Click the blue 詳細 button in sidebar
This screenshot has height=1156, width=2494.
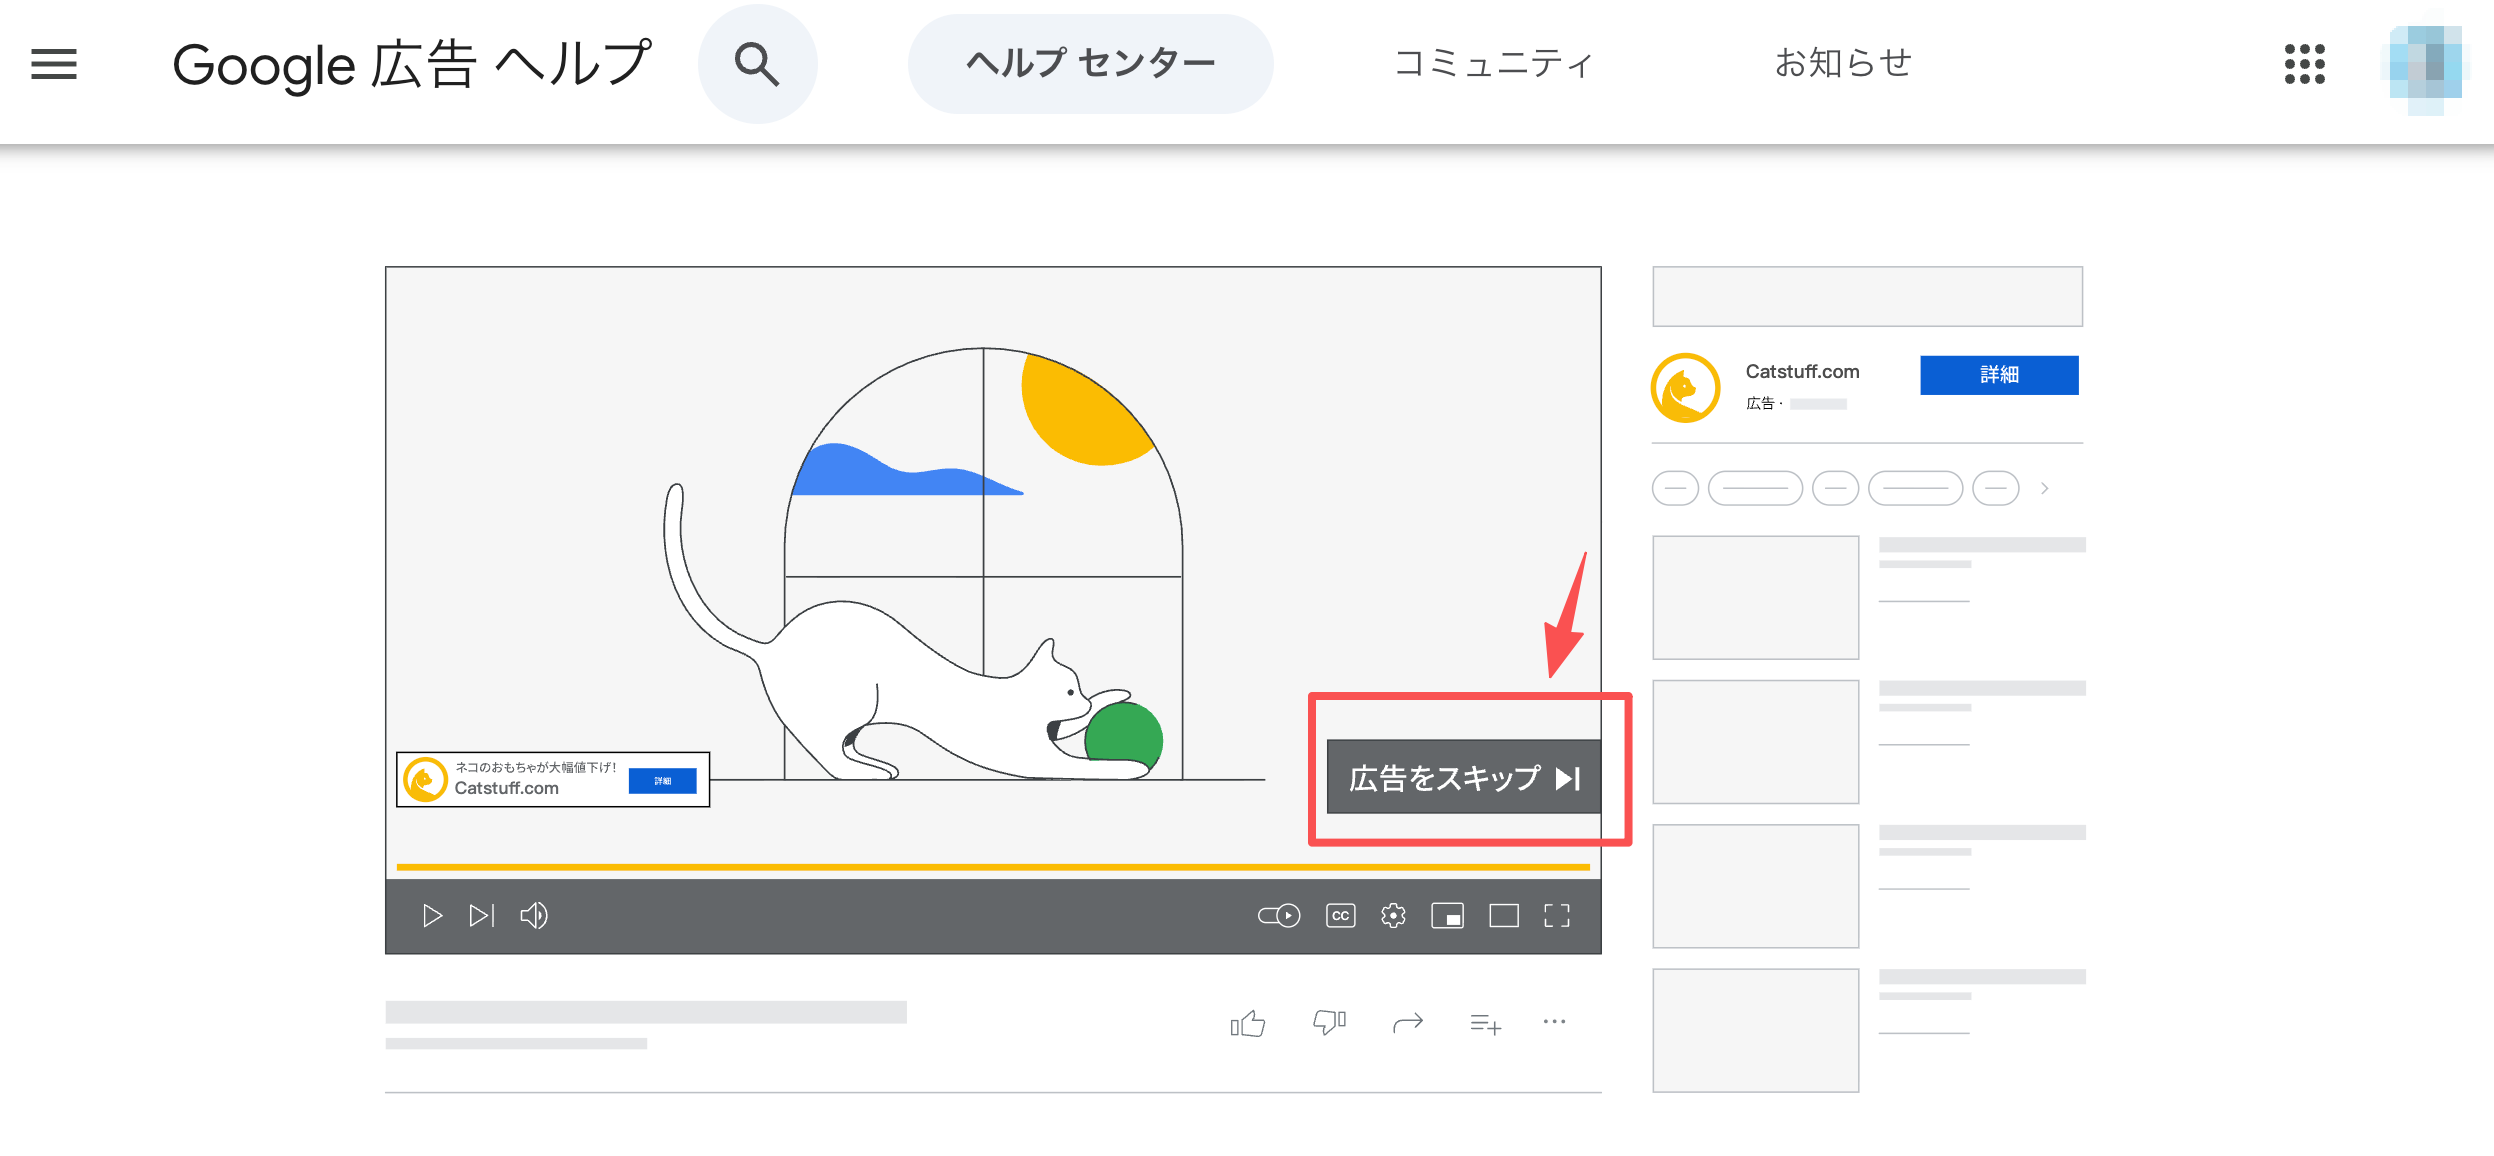(x=1999, y=375)
